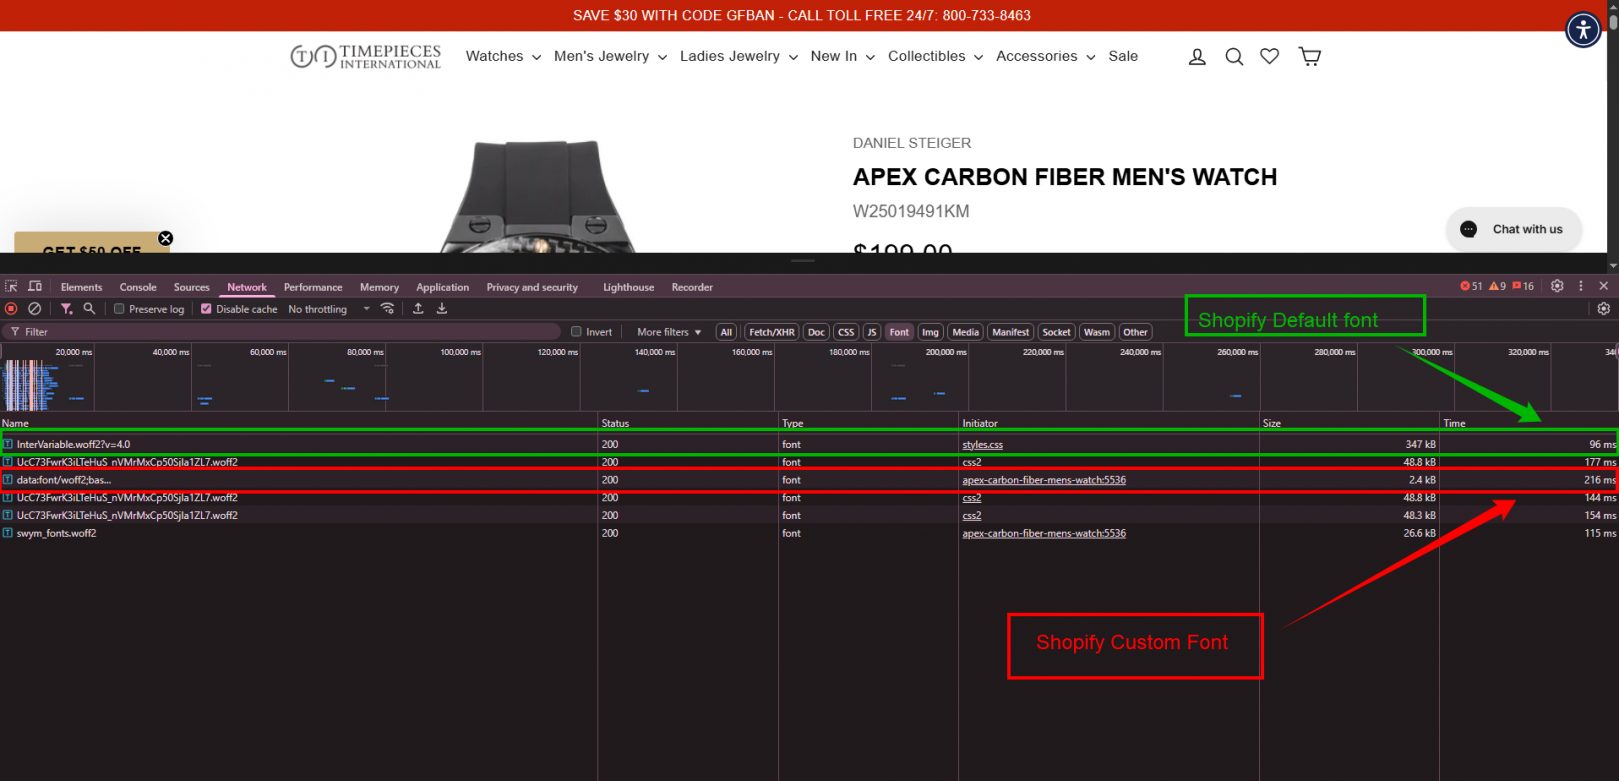This screenshot has width=1619, height=781.
Task: Show 9 warnings counter
Action: (x=1497, y=286)
